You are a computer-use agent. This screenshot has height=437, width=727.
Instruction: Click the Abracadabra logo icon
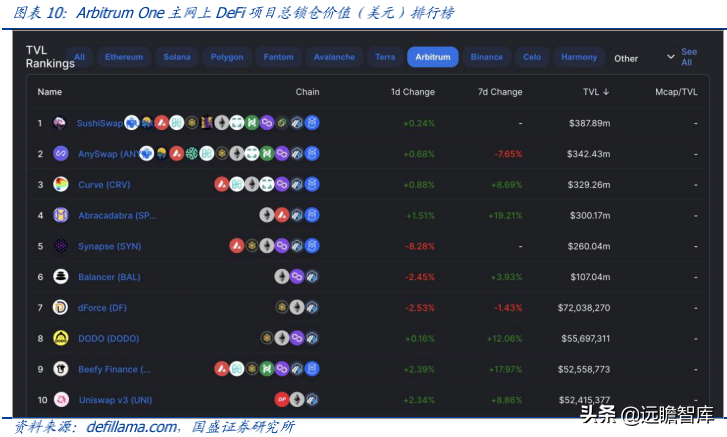tap(61, 215)
